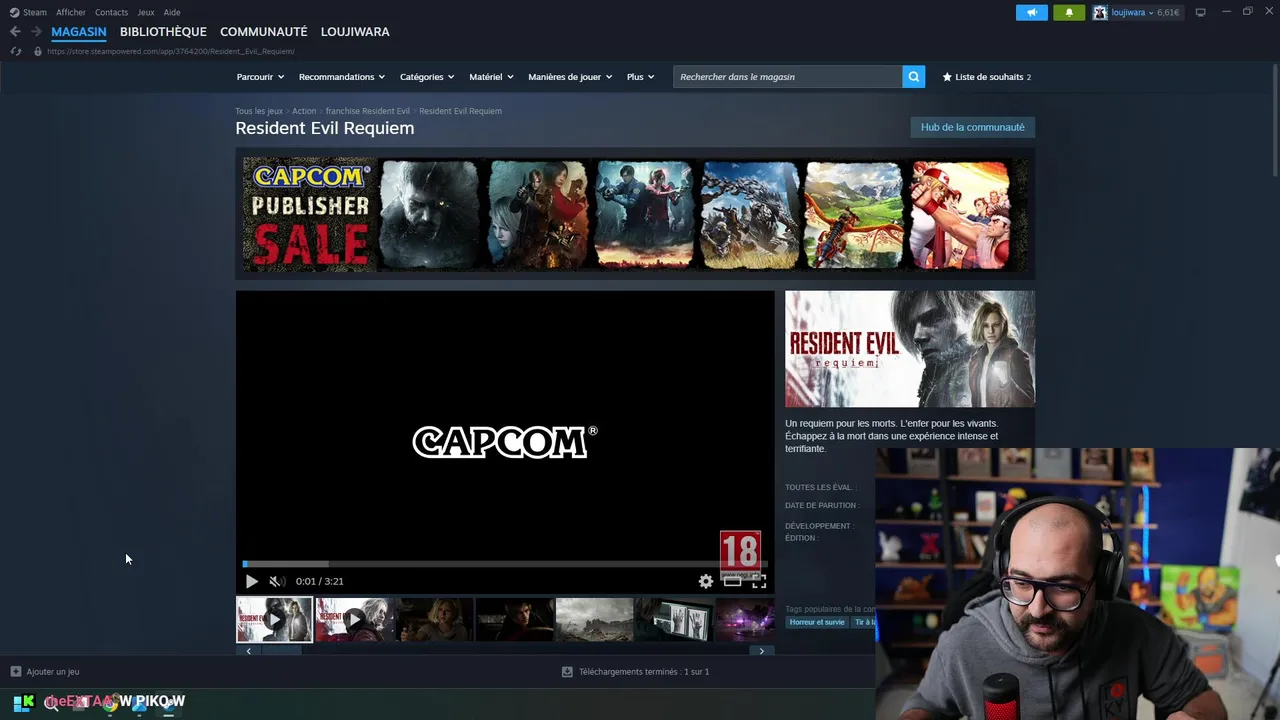Open the green notifications bell
The width and height of the screenshot is (1280, 720).
[1069, 12]
